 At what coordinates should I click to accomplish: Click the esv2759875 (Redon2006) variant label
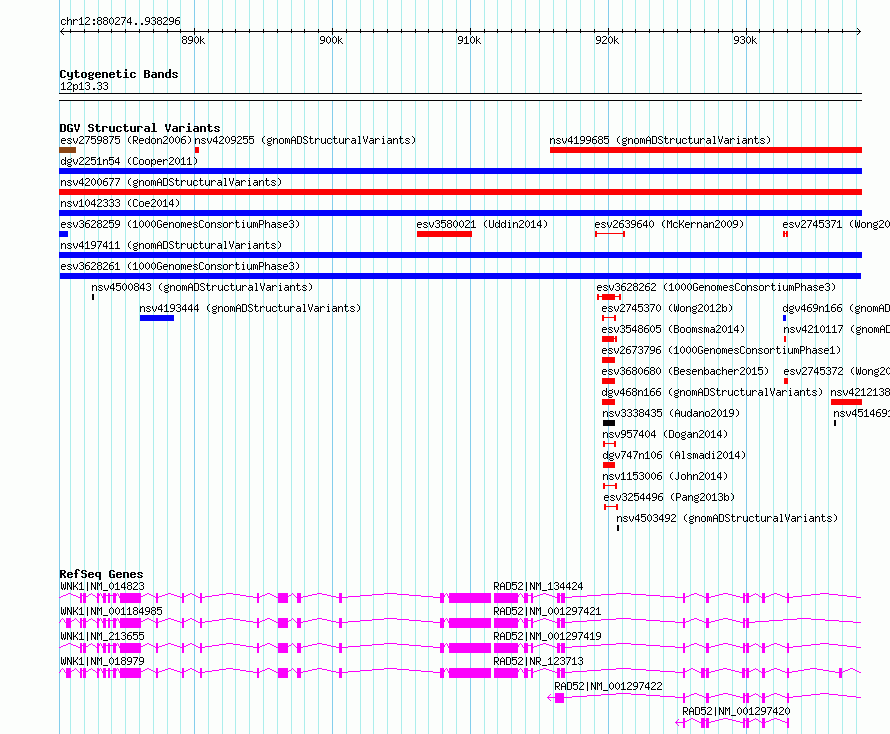[126, 140]
